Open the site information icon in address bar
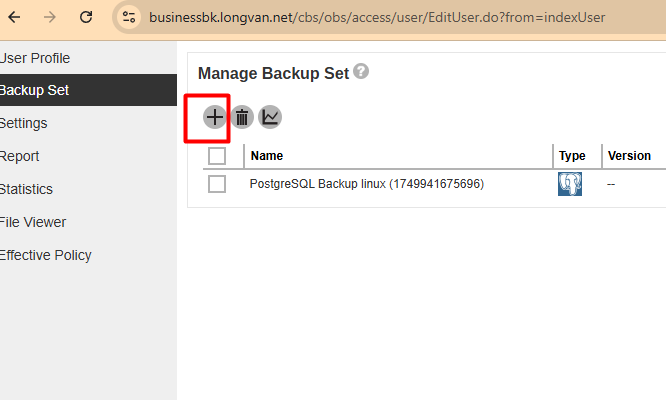 pyautogui.click(x=129, y=17)
